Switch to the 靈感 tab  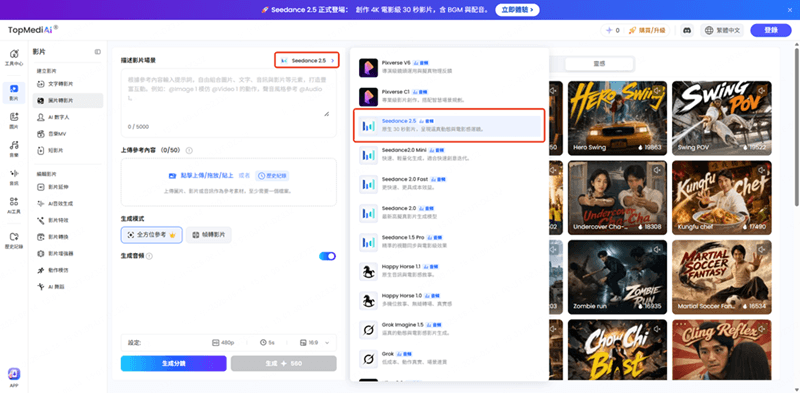[x=599, y=64]
